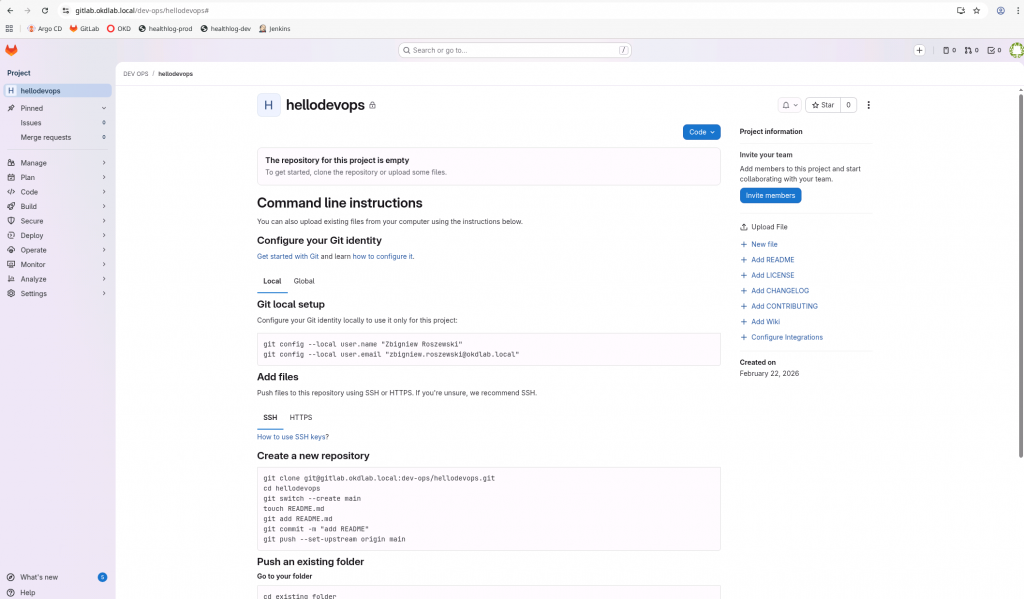Open the user avatar menu
The width and height of the screenshot is (1024, 599).
click(x=1016, y=50)
